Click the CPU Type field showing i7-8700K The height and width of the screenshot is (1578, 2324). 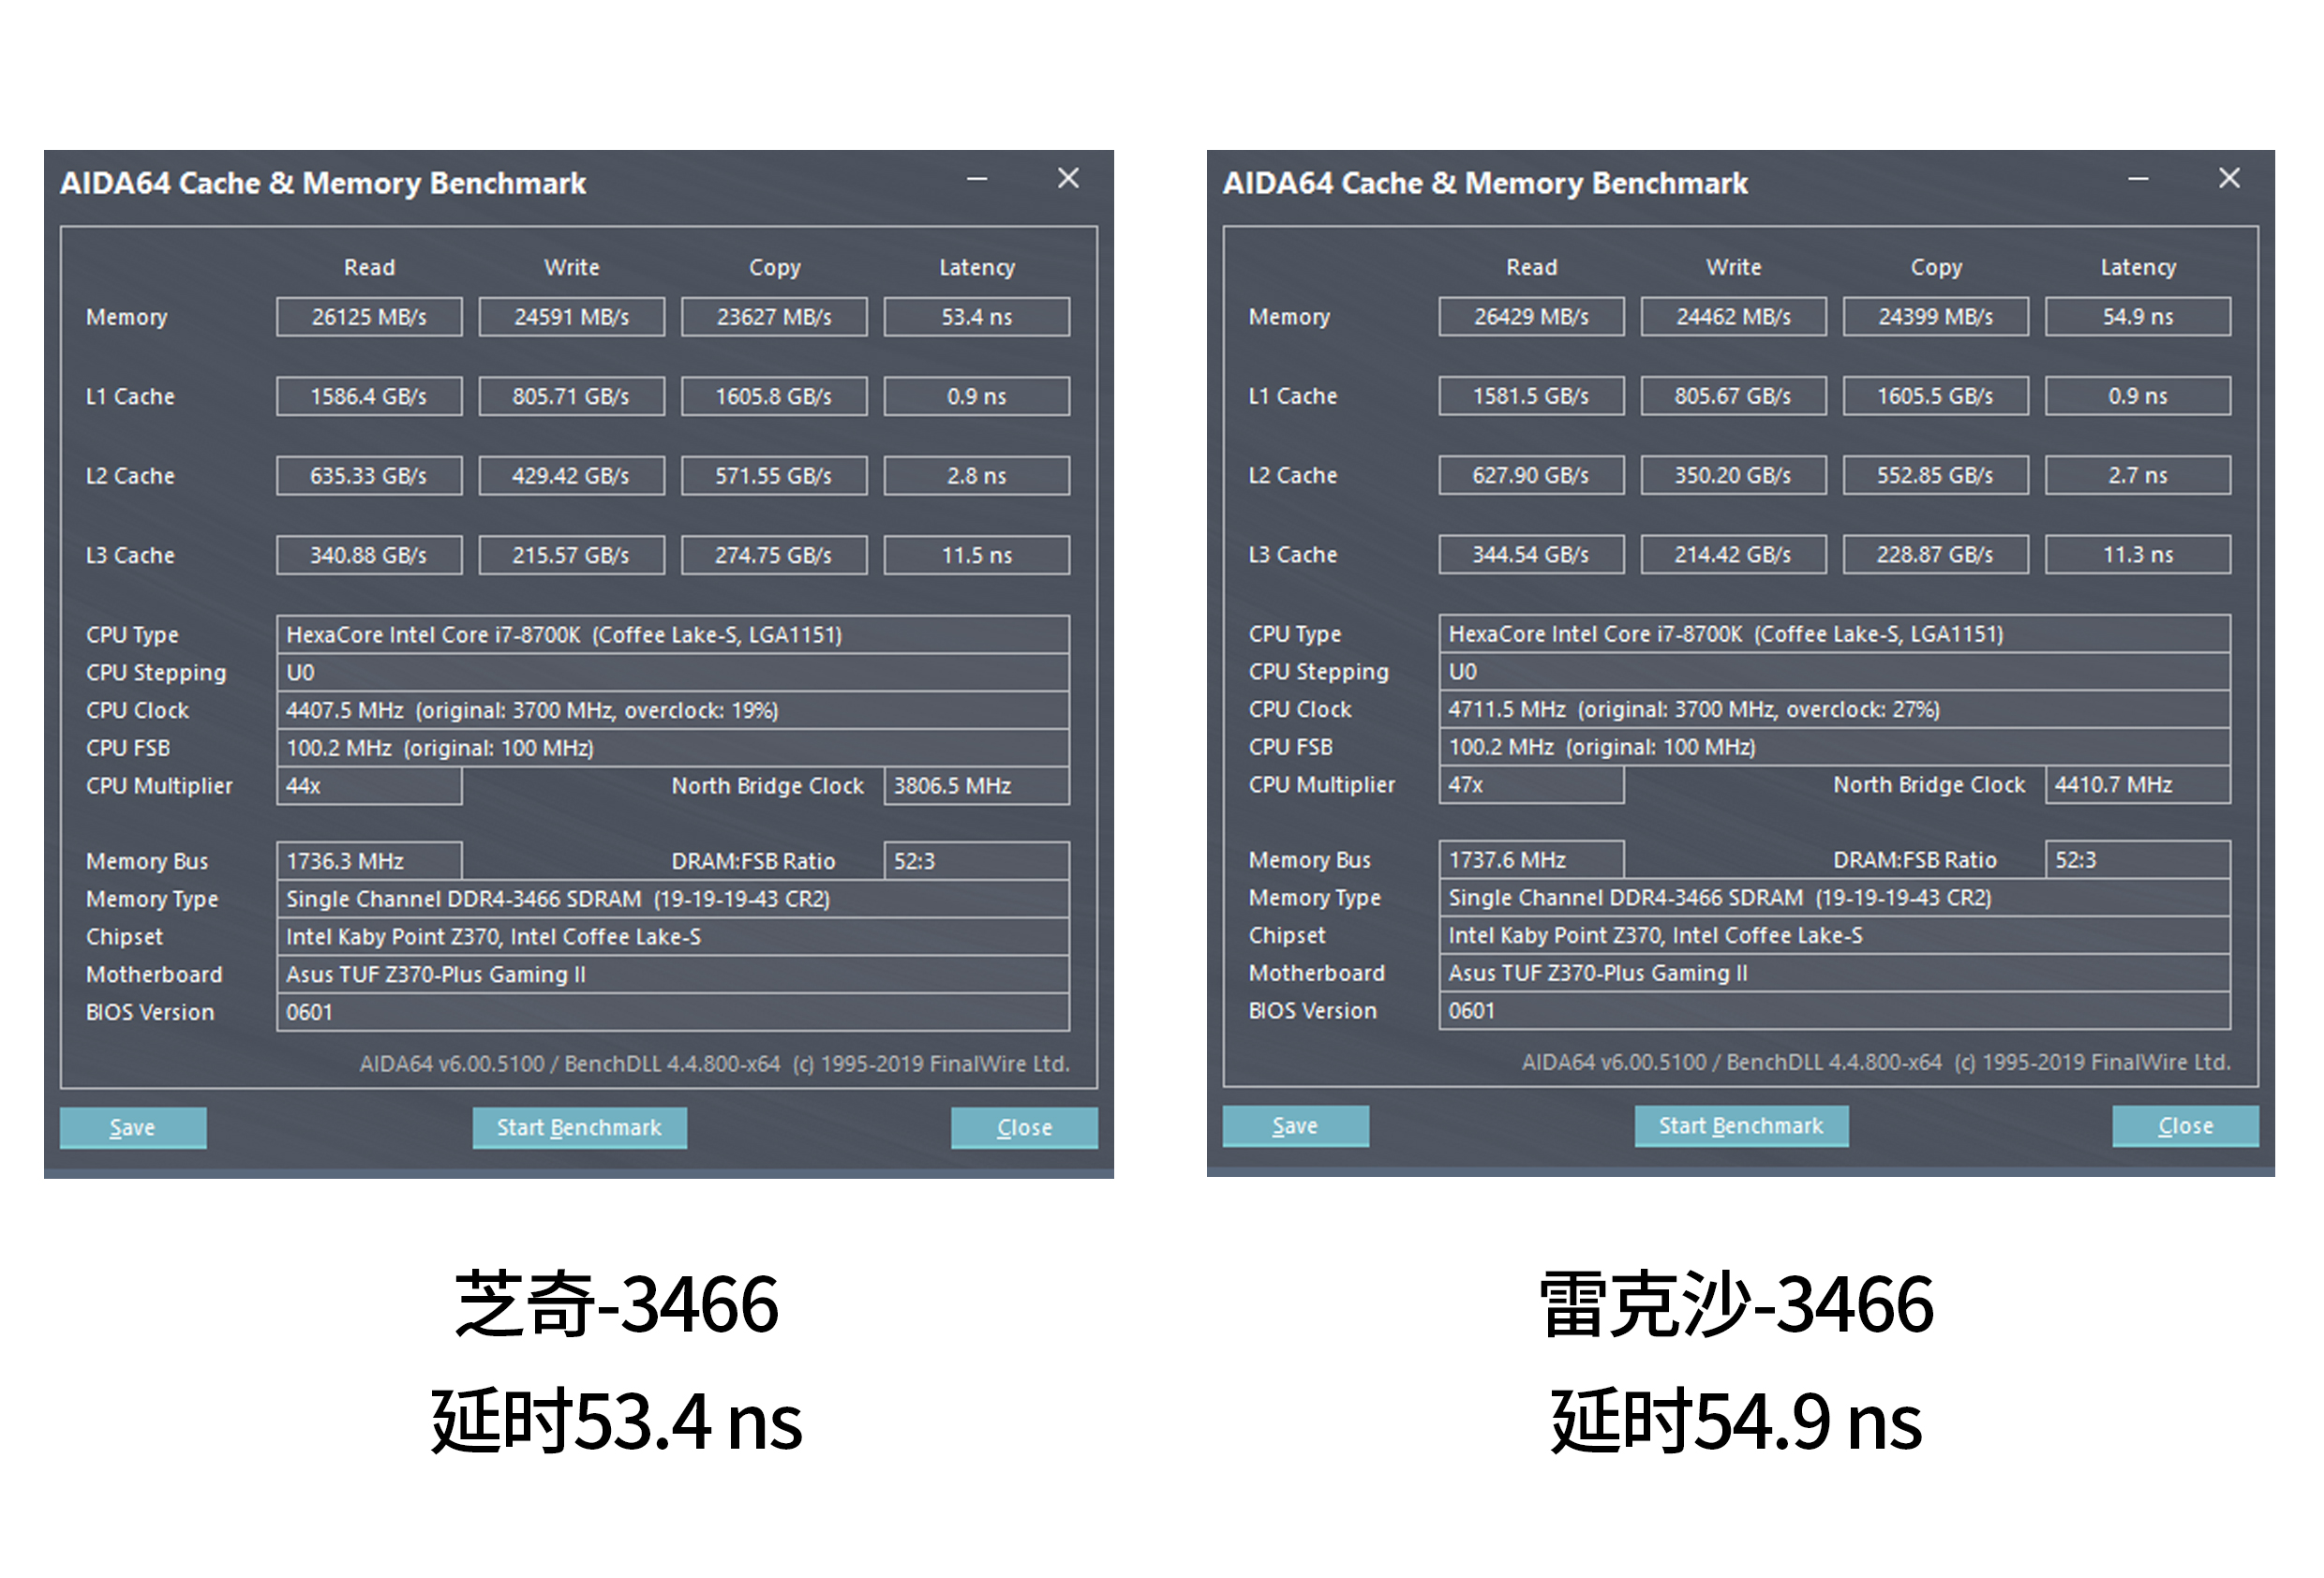click(672, 634)
